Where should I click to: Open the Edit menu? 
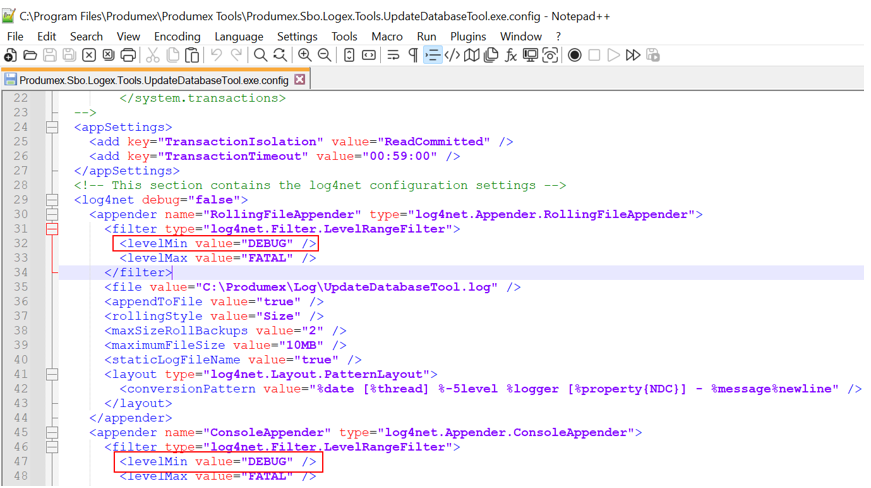[x=47, y=37]
